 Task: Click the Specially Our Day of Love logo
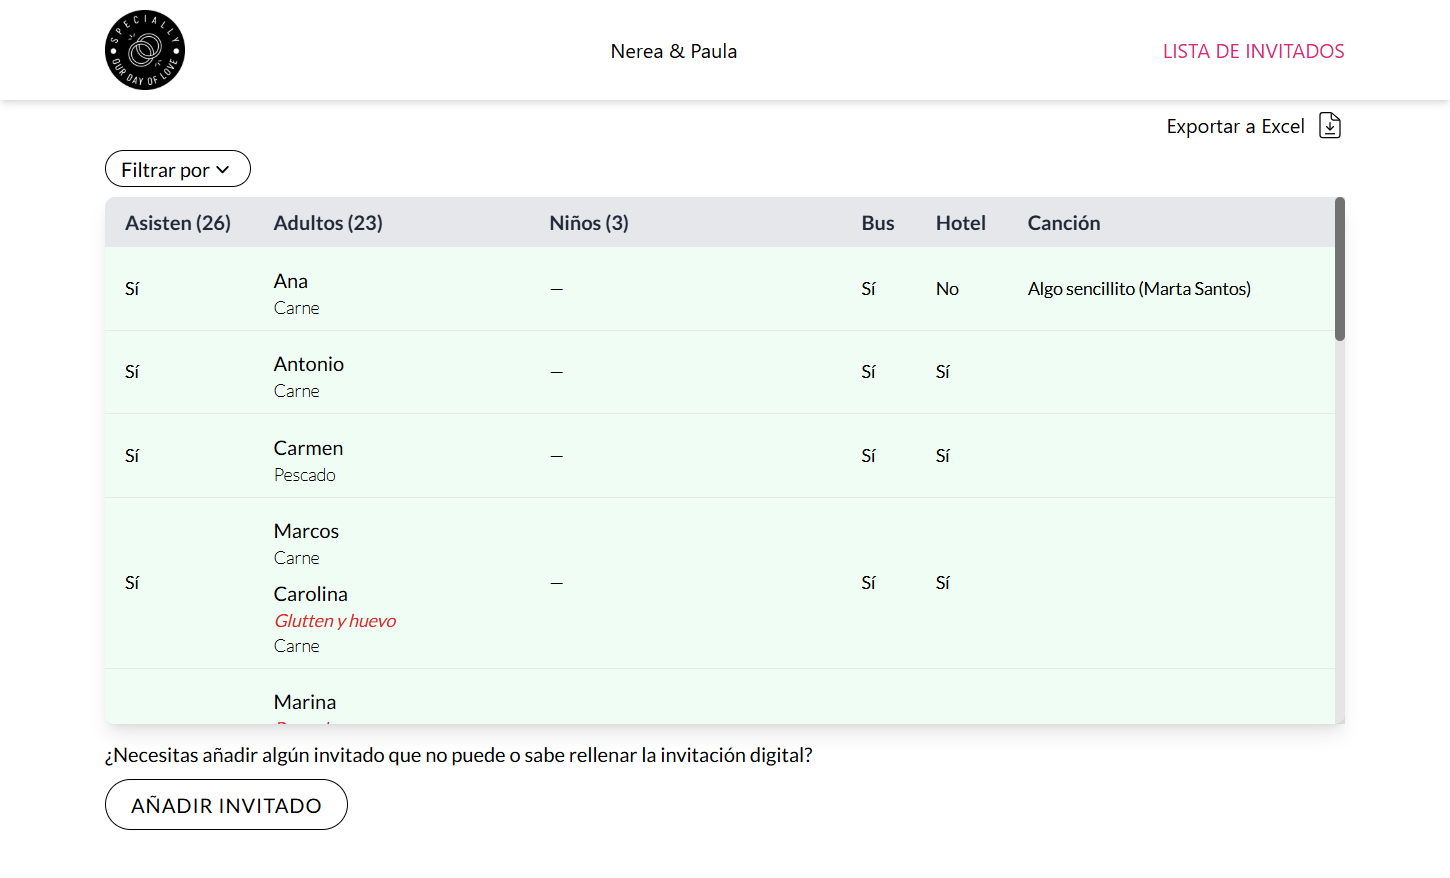(x=145, y=50)
